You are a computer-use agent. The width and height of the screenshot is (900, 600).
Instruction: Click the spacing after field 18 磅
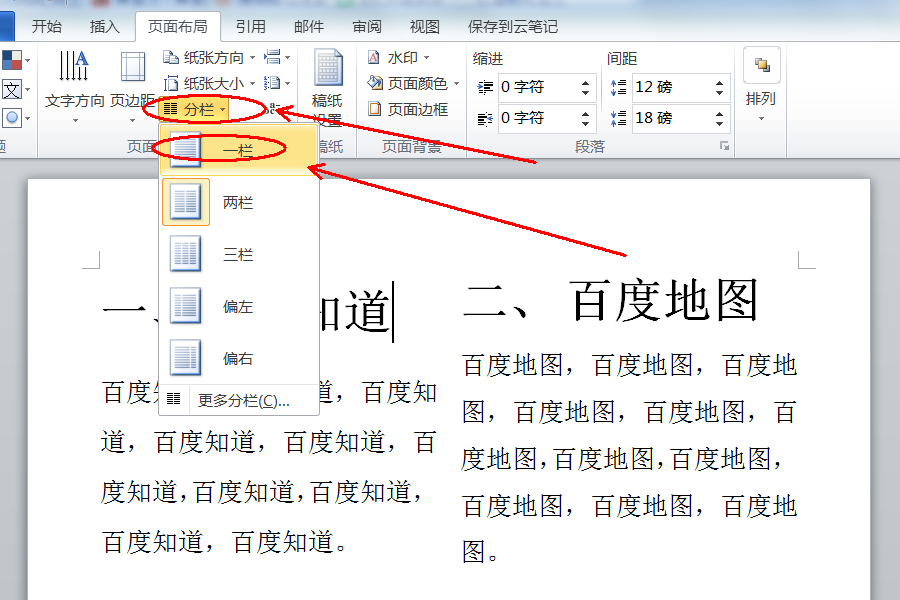[x=673, y=118]
